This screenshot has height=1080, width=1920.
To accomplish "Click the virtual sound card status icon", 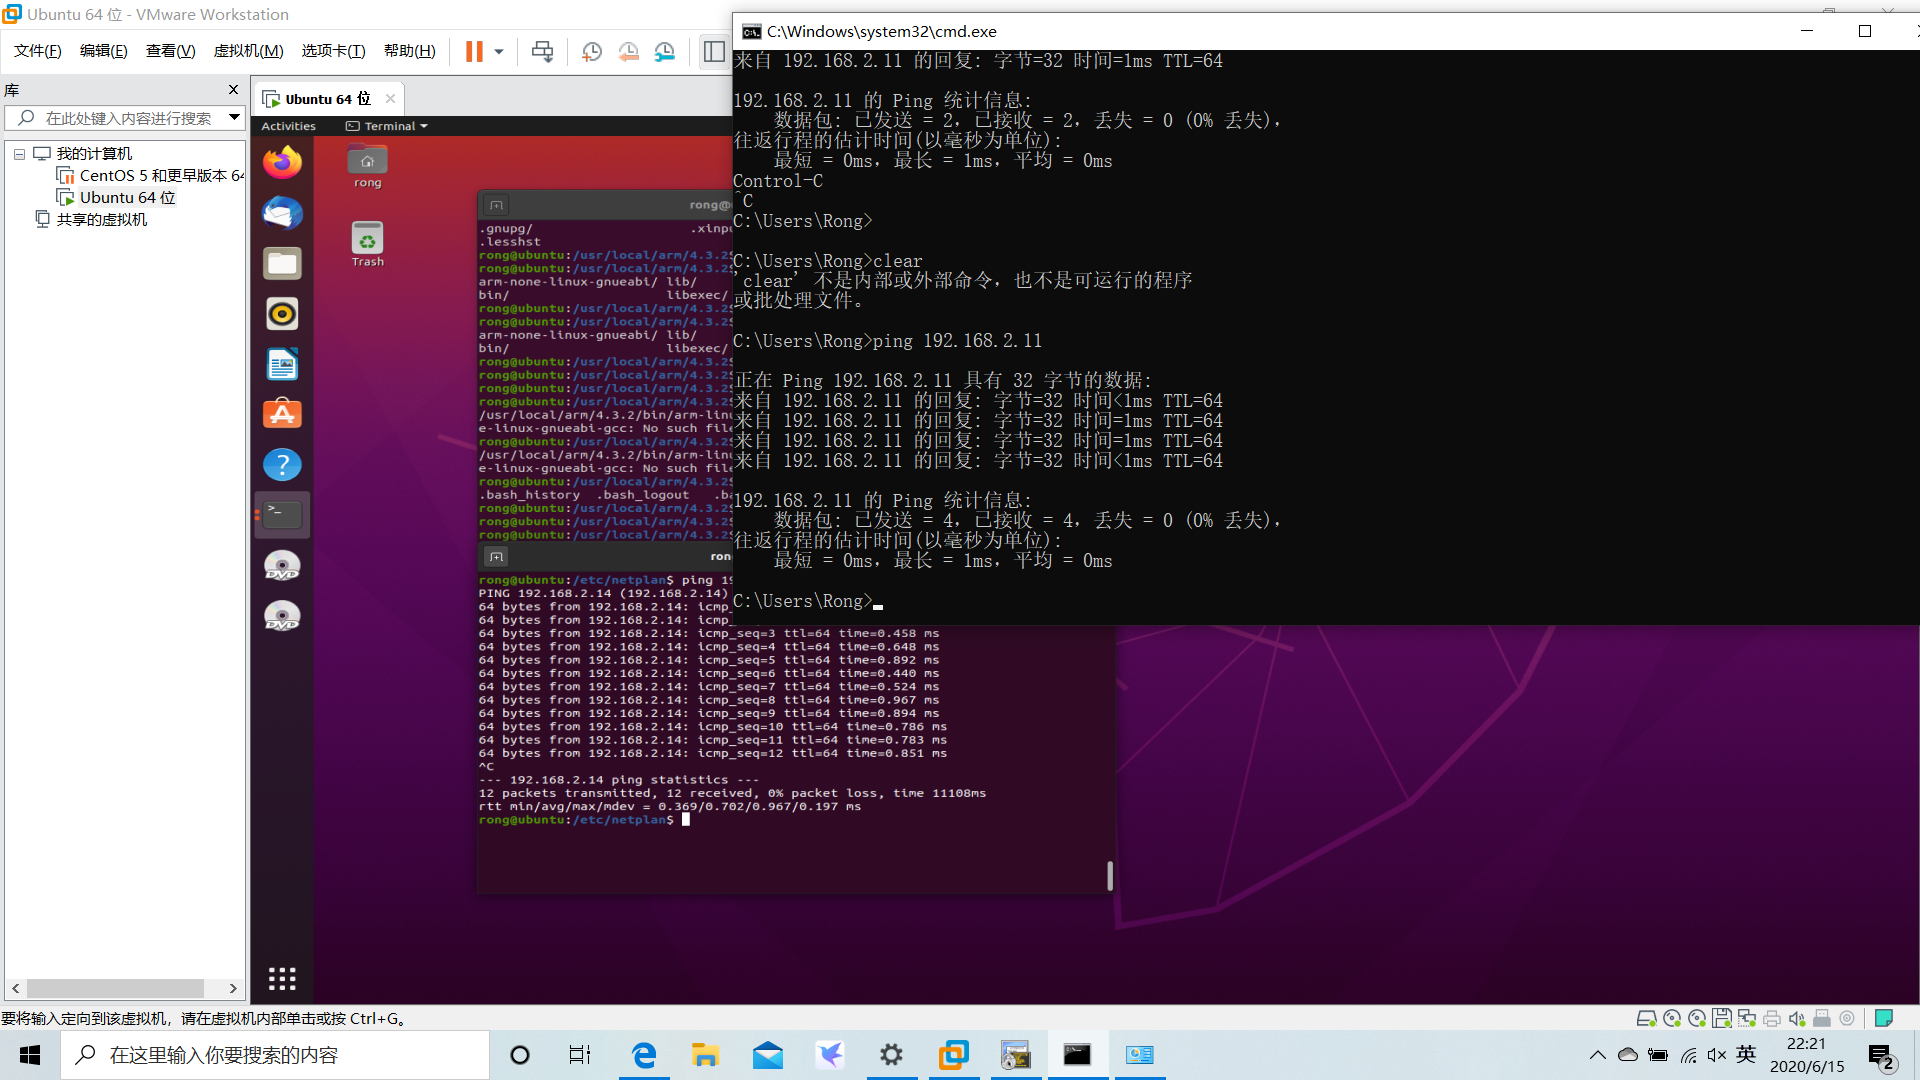I will pos(1797,1018).
